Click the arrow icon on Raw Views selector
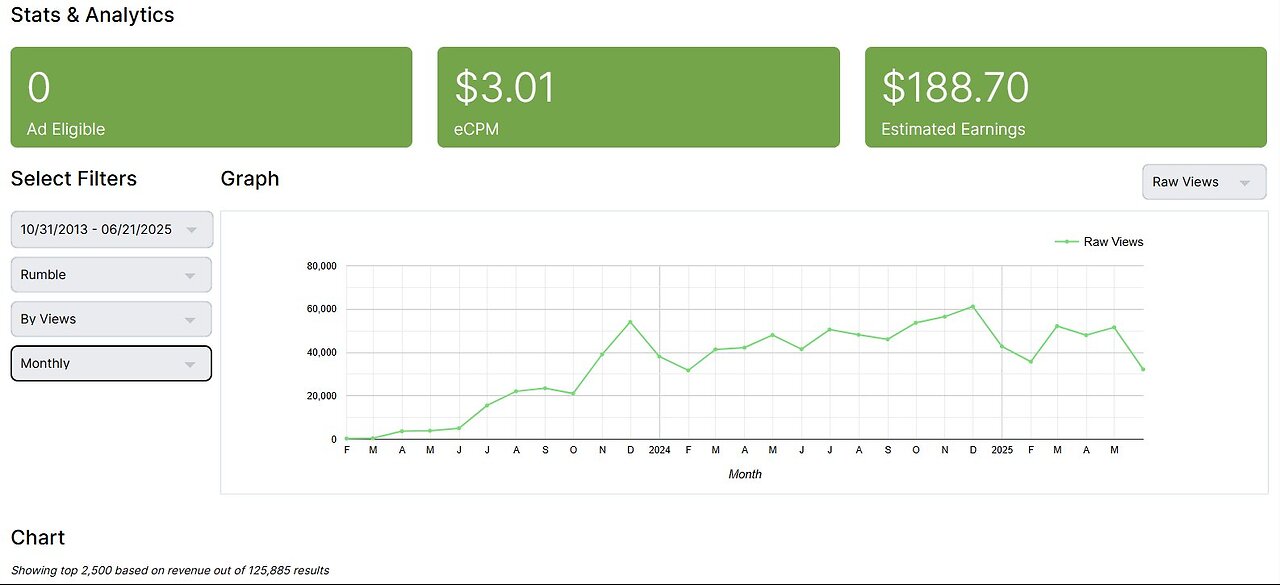 1245,183
